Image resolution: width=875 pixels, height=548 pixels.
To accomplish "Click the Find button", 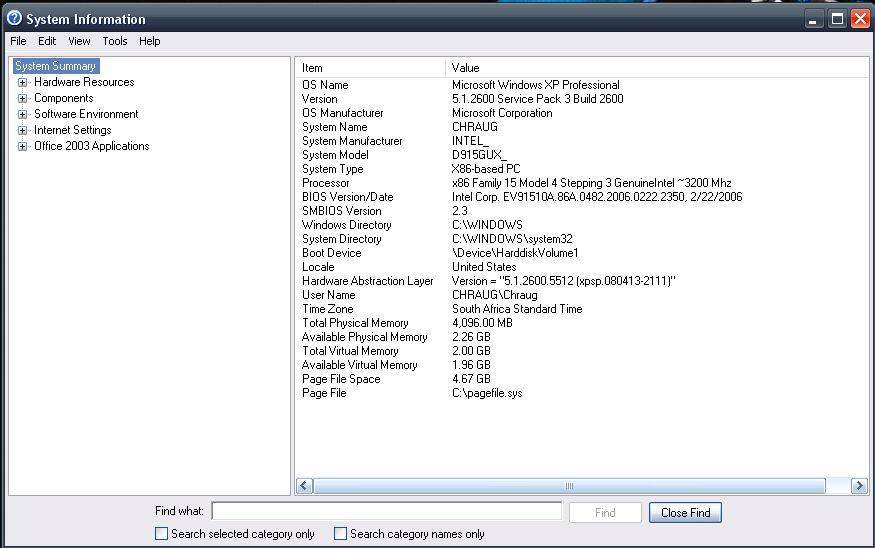I will pos(605,513).
